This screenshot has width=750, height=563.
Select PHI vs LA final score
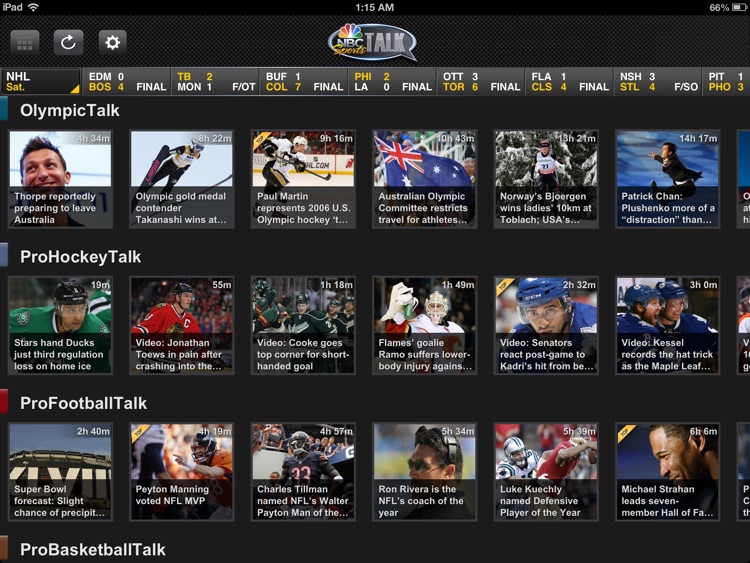(393, 82)
